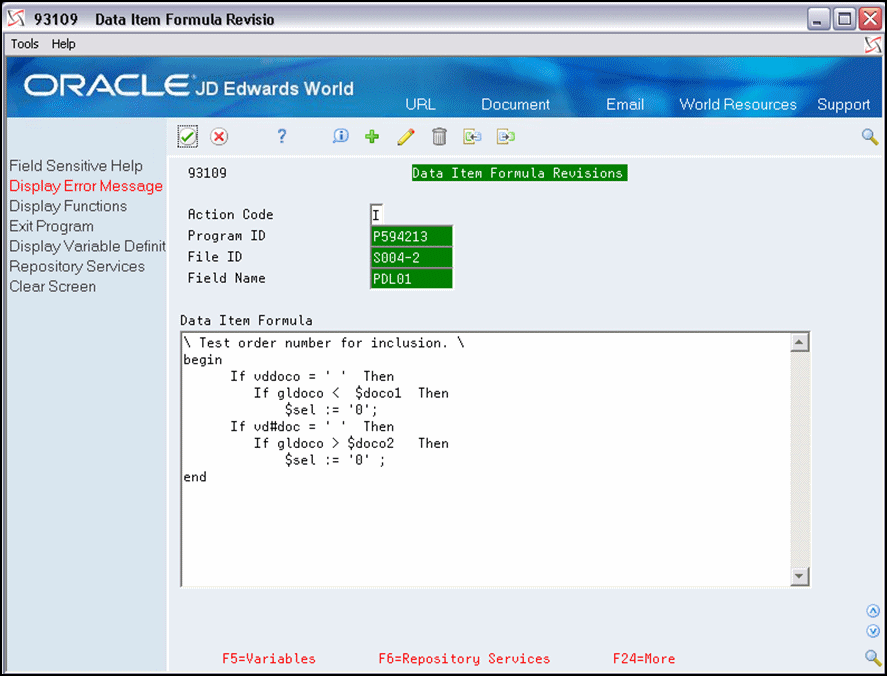Click the import arrow toolbar icon
This screenshot has width=887, height=676.
[472, 136]
